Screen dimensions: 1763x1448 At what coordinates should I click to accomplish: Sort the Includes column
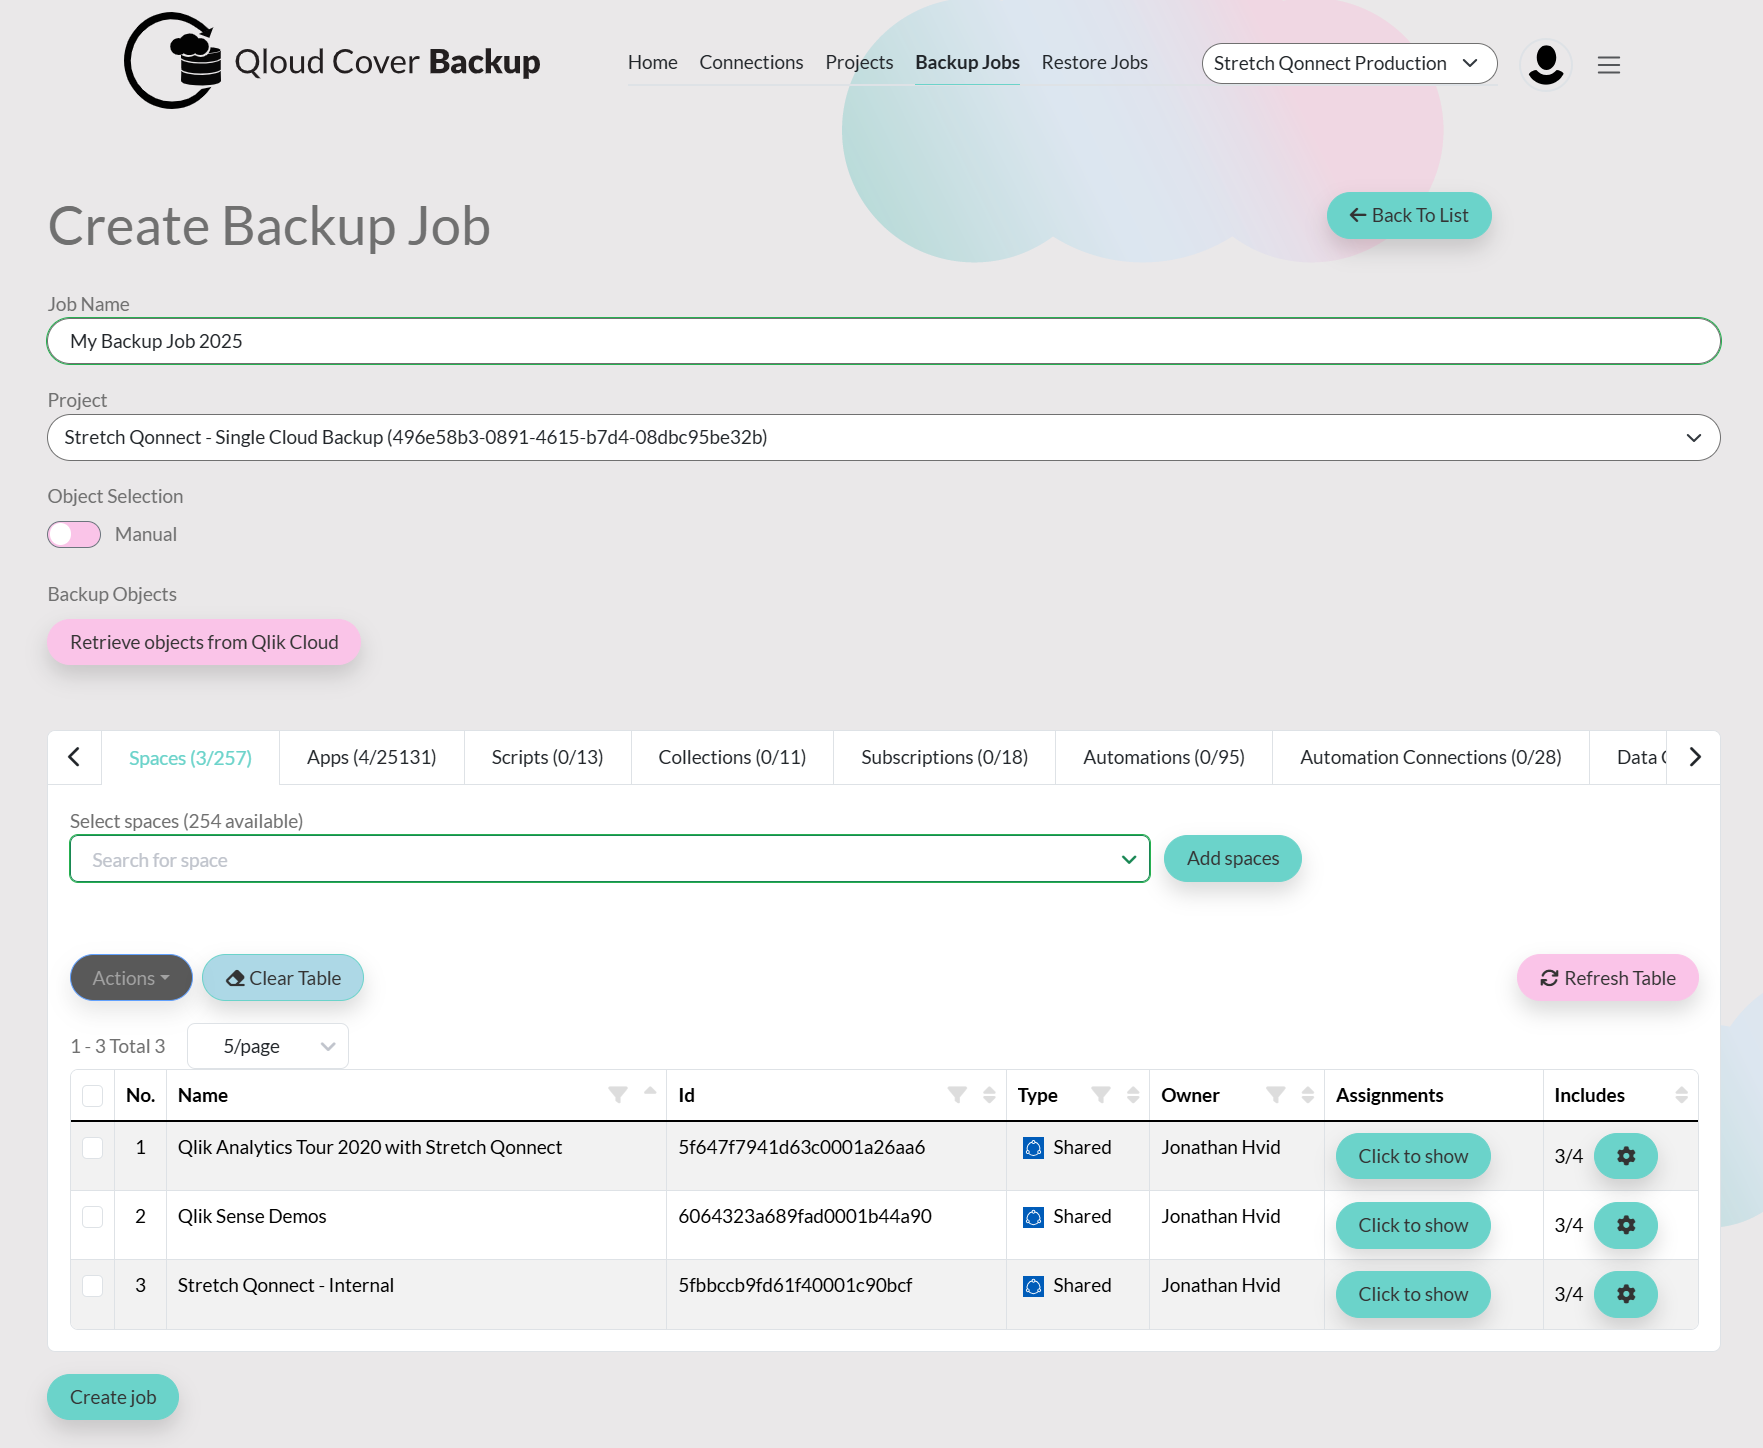[1682, 1095]
